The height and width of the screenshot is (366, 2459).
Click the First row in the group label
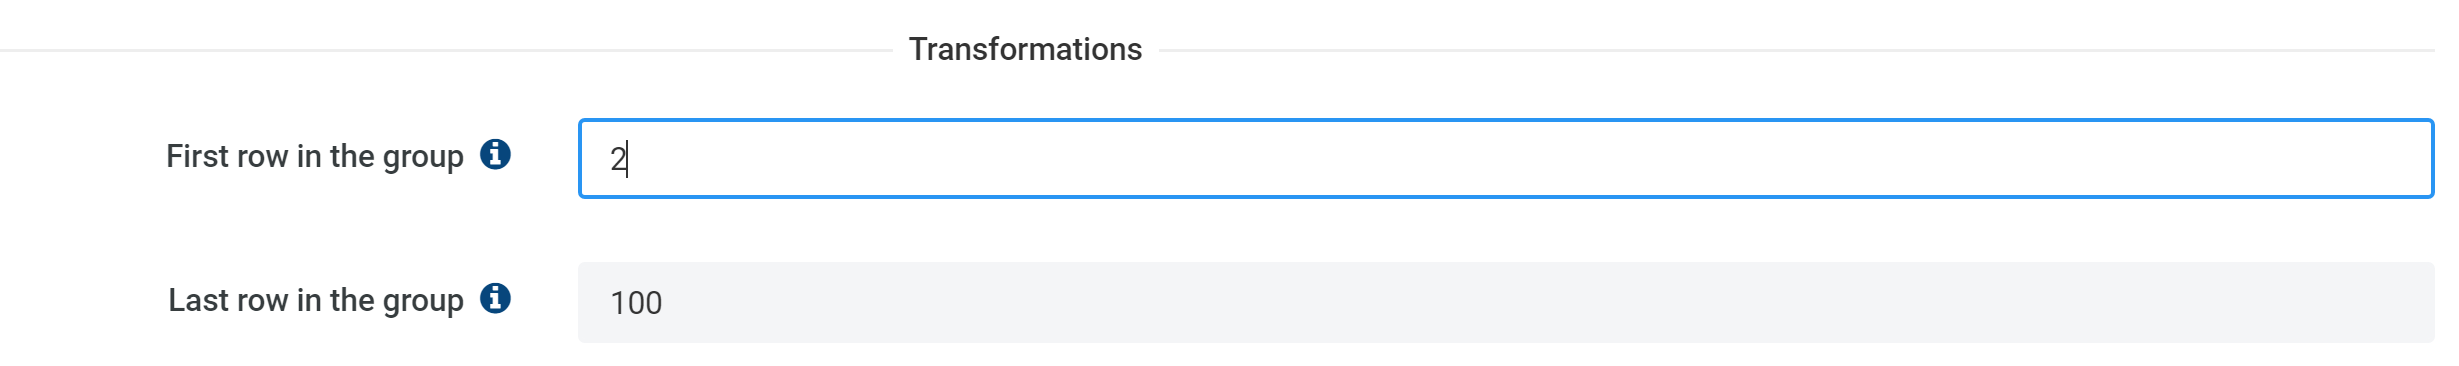pos(315,157)
